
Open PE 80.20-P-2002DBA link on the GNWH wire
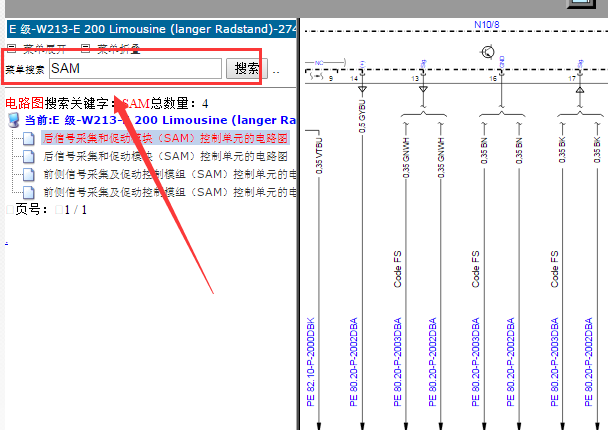tap(432, 362)
